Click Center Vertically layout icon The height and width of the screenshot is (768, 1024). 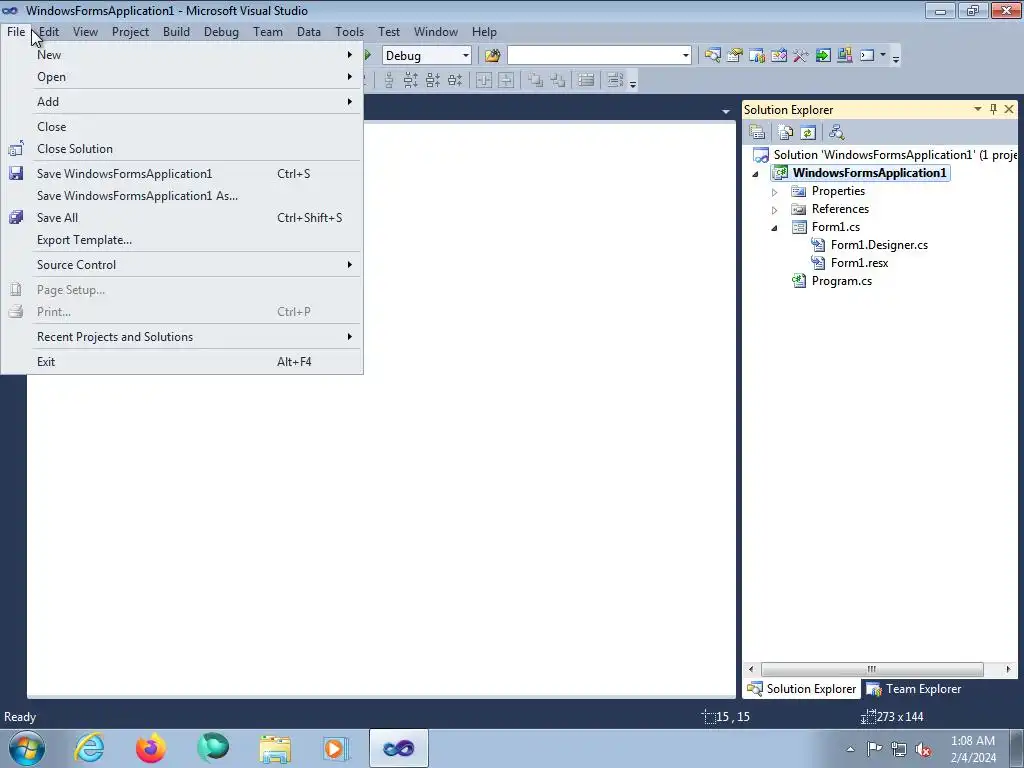[x=506, y=80]
